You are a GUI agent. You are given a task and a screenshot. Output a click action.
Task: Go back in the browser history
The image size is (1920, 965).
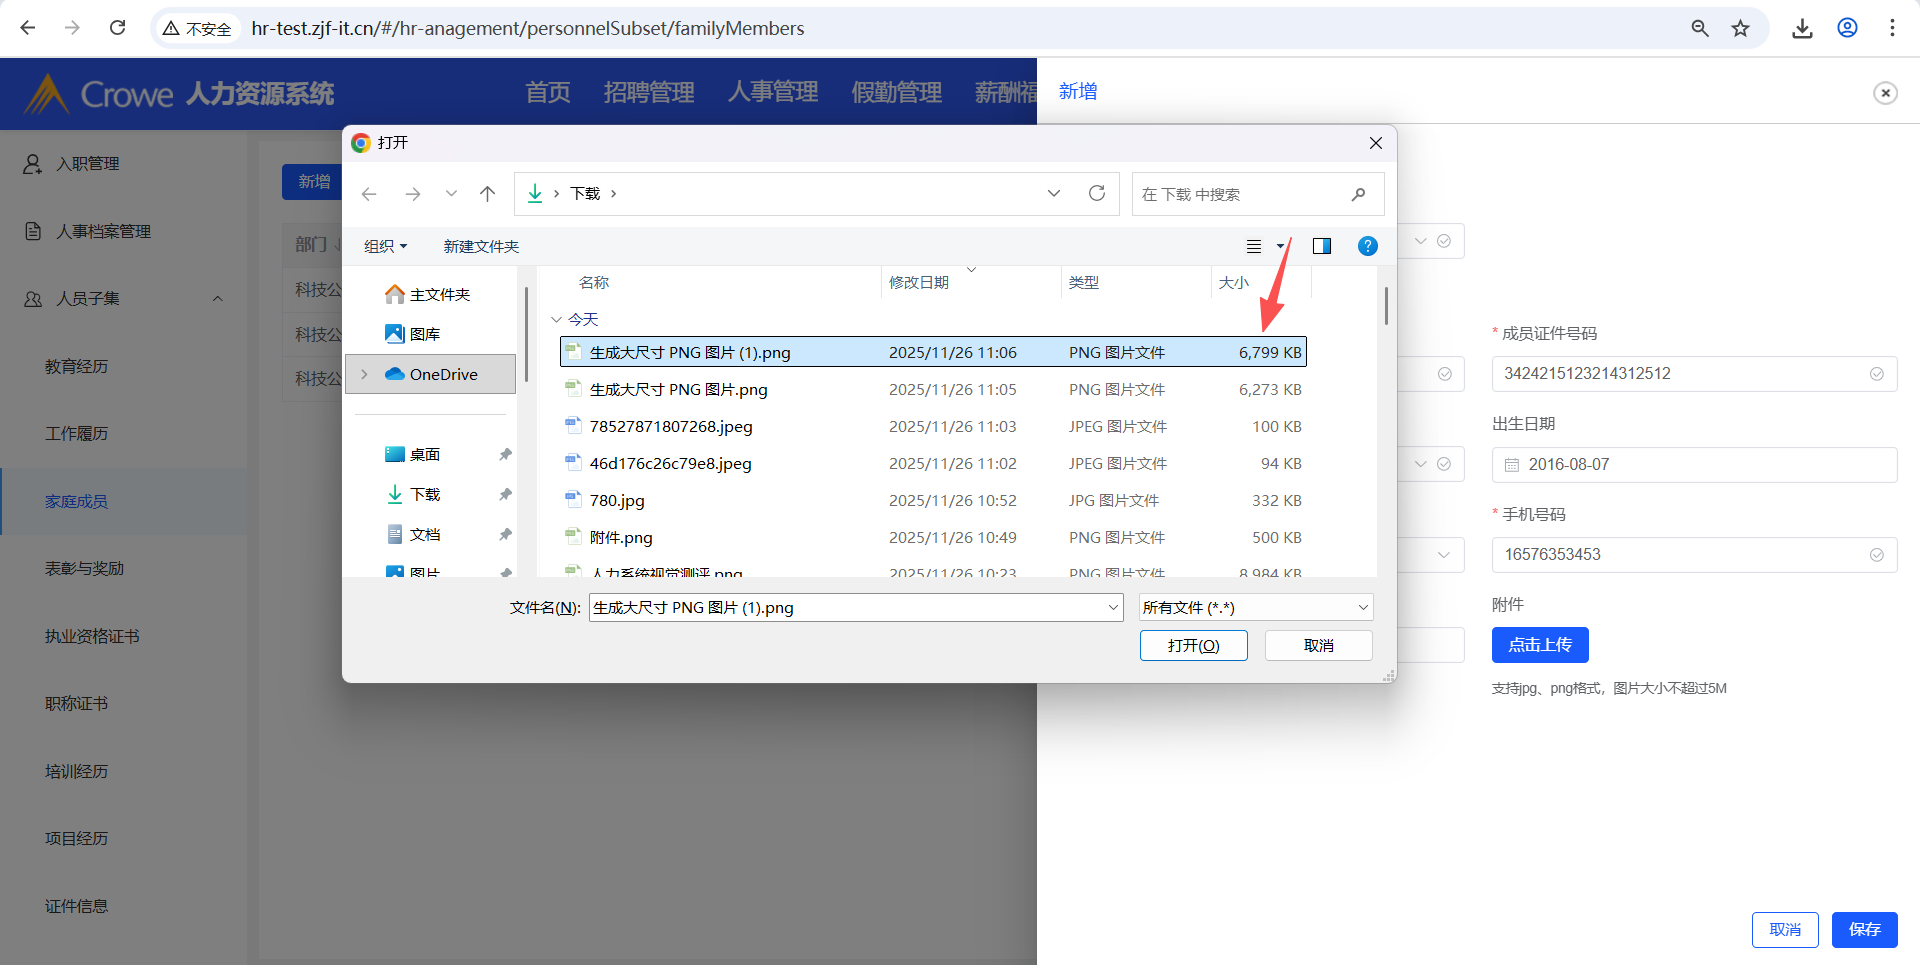pos(28,28)
